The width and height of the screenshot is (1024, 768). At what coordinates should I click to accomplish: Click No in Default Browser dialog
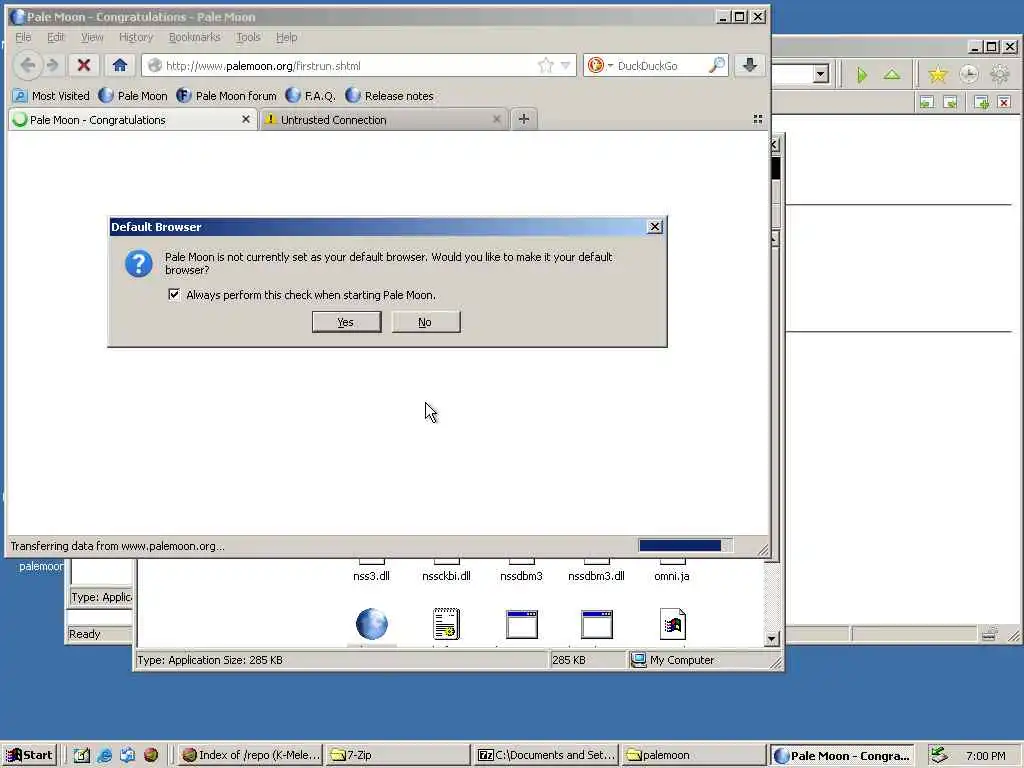pyautogui.click(x=426, y=322)
